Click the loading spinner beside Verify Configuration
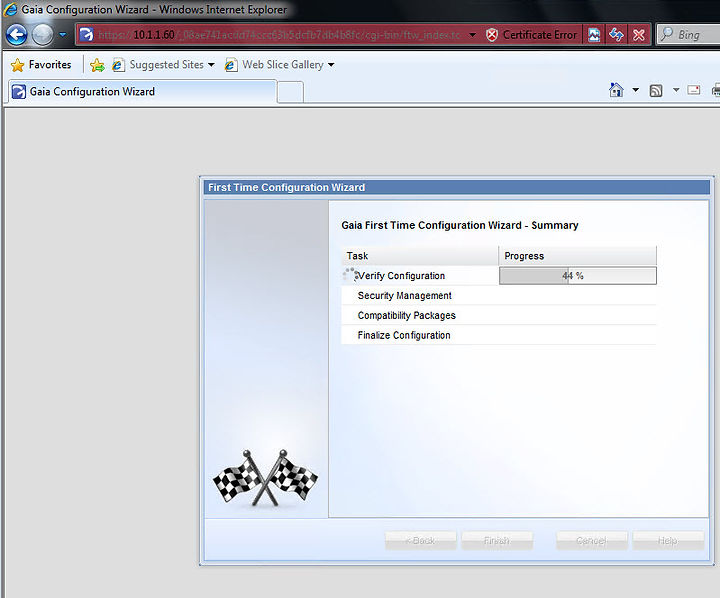 click(350, 275)
